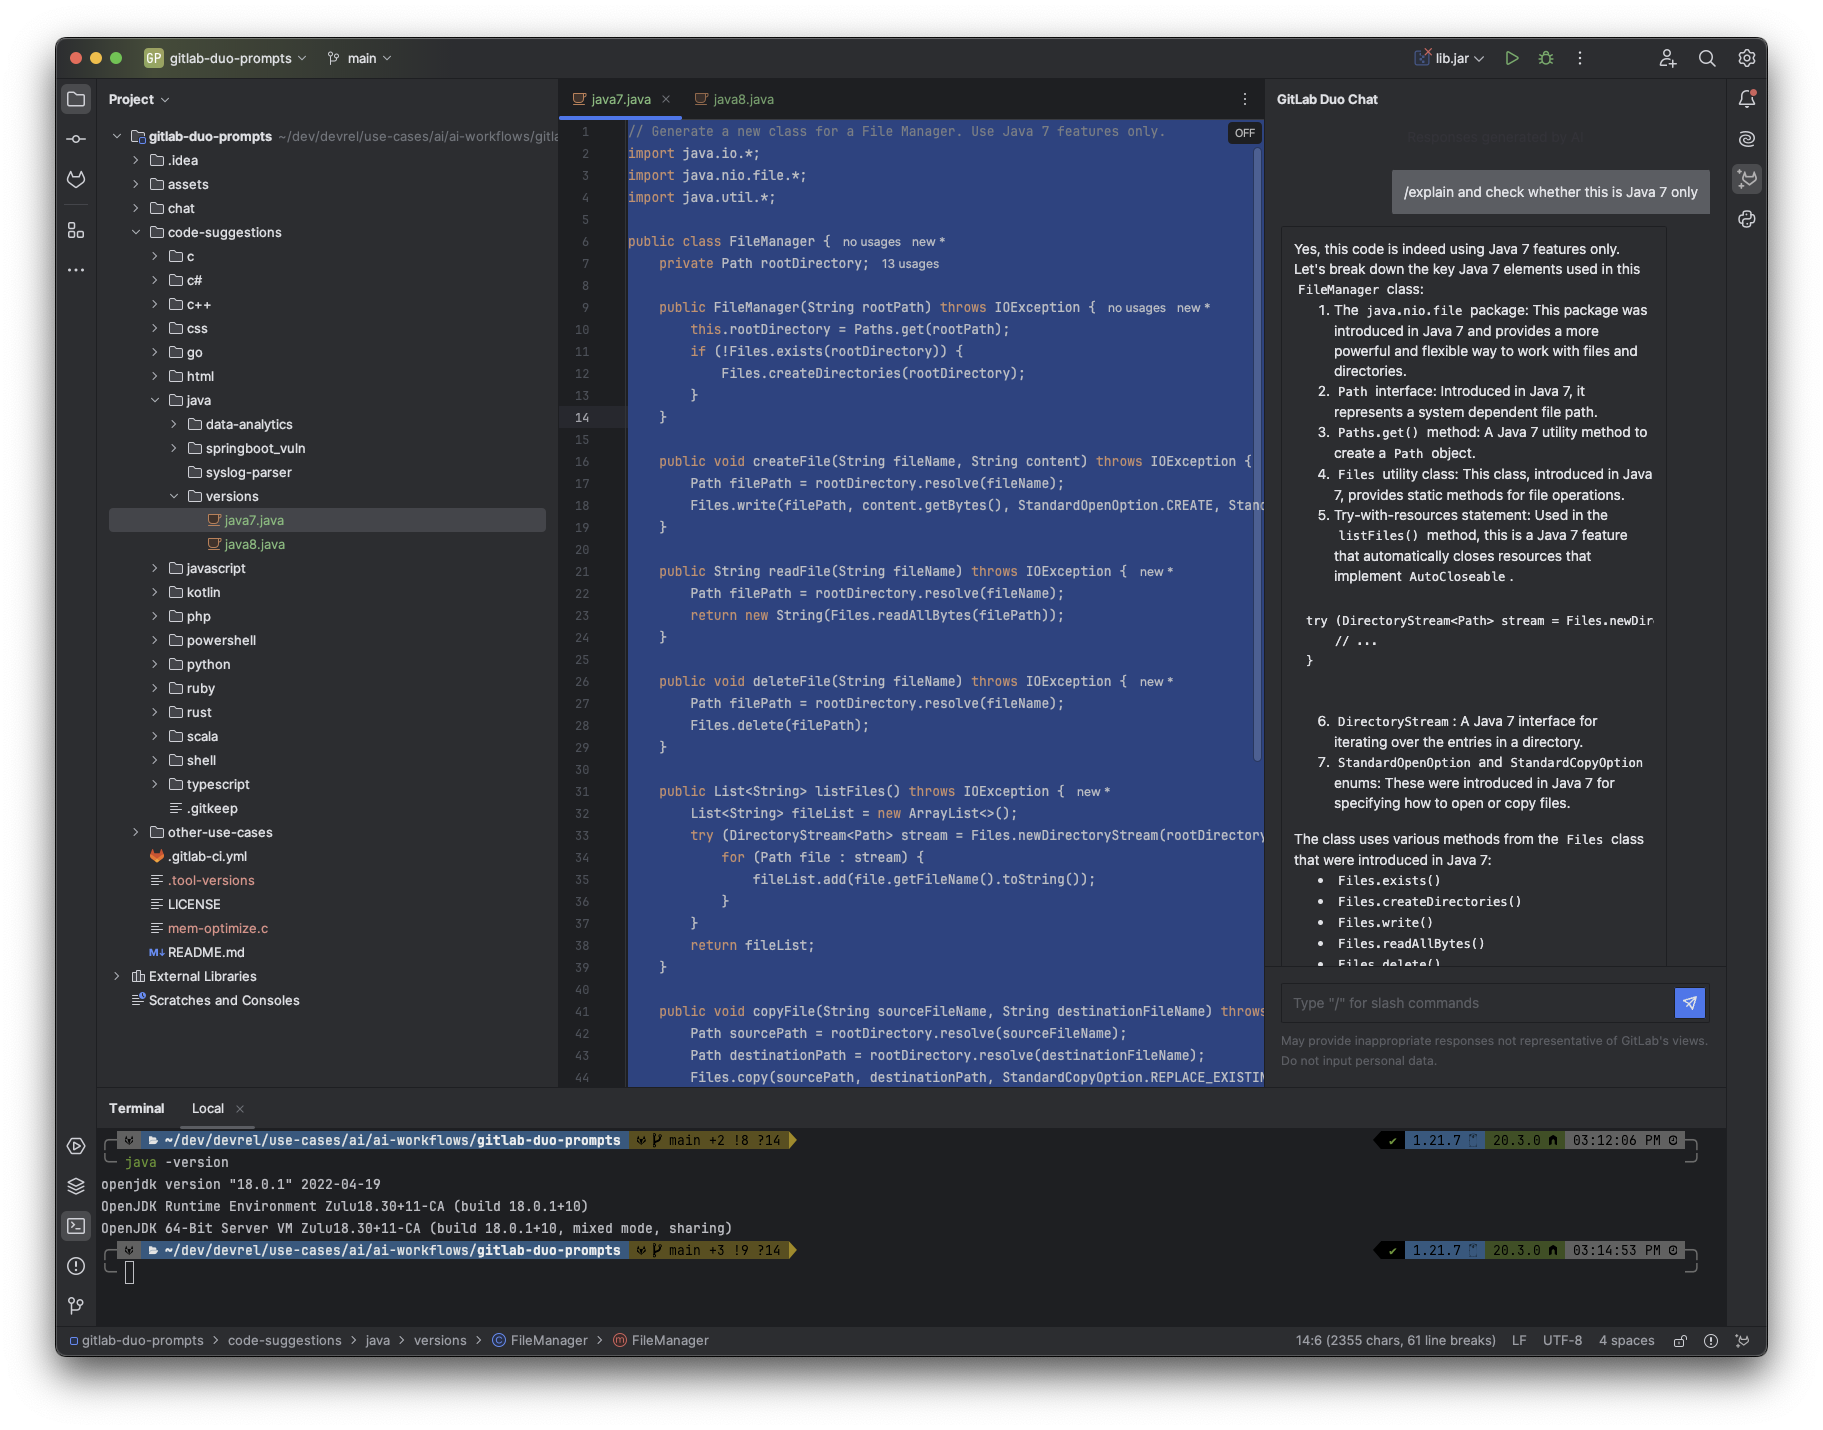Open GitLab Duo Chat icon in right sidebar
Image resolution: width=1823 pixels, height=1430 pixels.
click(1747, 179)
